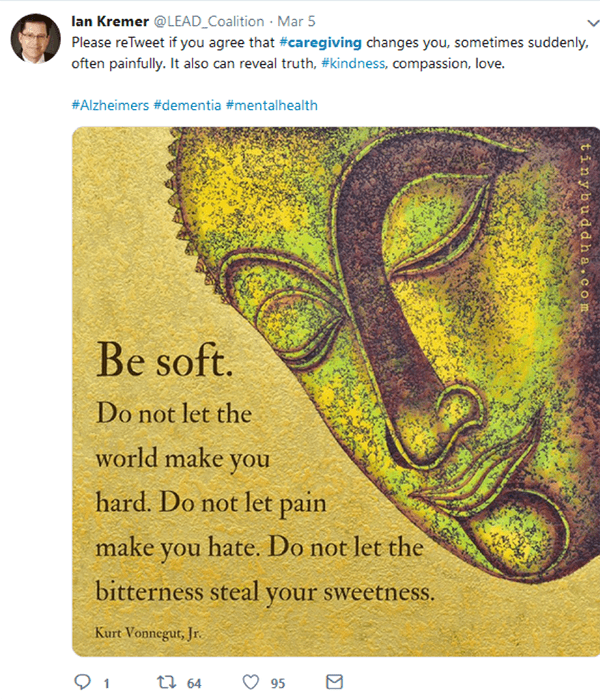The width and height of the screenshot is (600, 699).
Task: Click the reply speech bubble icon
Action: (82, 682)
